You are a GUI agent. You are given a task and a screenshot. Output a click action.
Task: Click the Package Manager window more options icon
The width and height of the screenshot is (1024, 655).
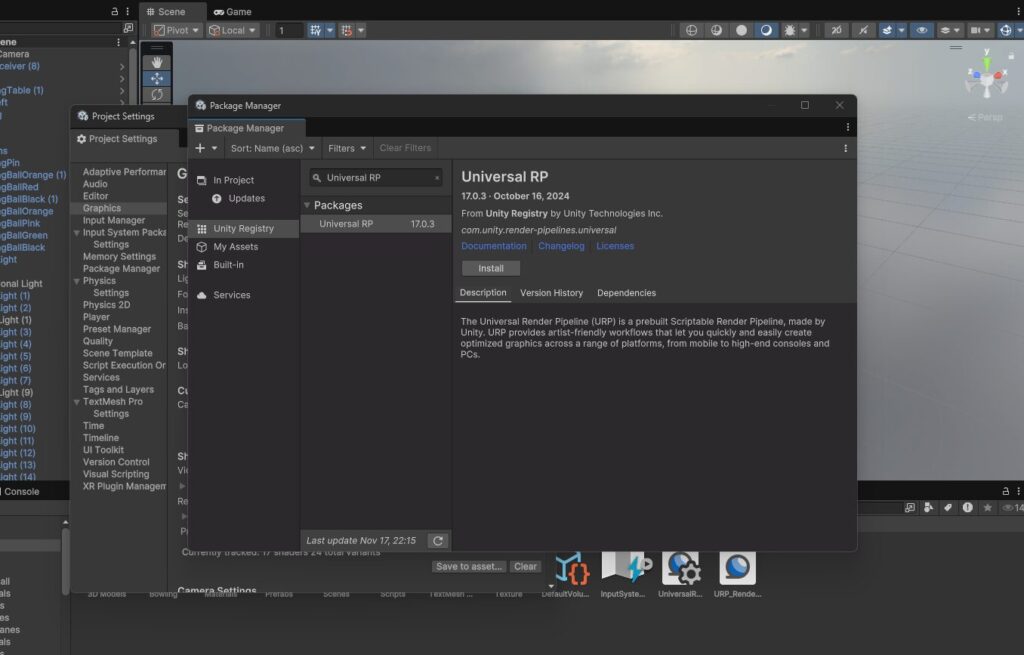(848, 127)
